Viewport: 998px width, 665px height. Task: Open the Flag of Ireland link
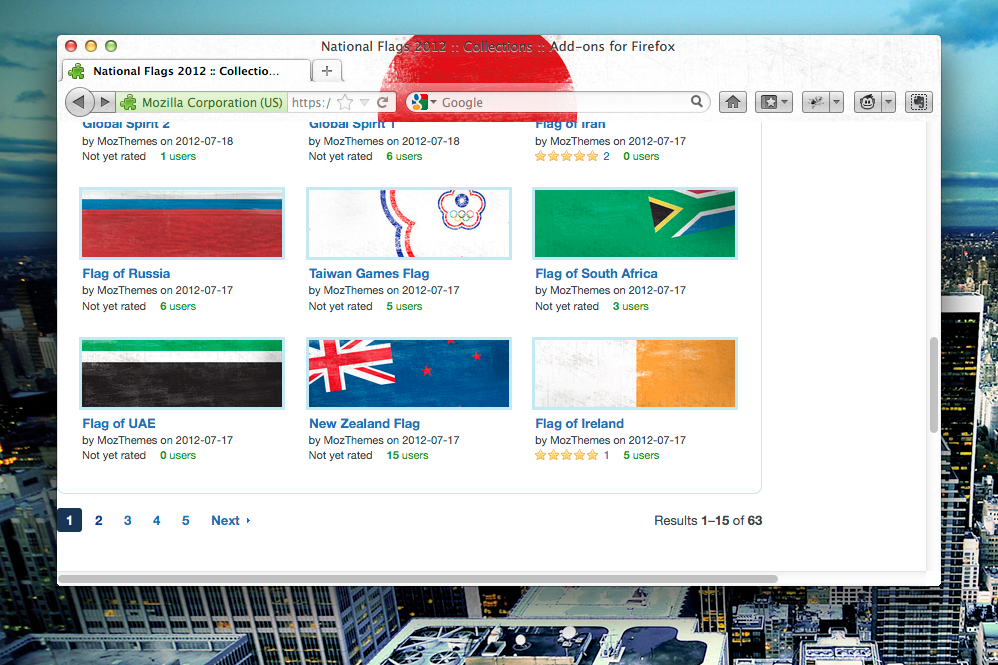click(579, 424)
